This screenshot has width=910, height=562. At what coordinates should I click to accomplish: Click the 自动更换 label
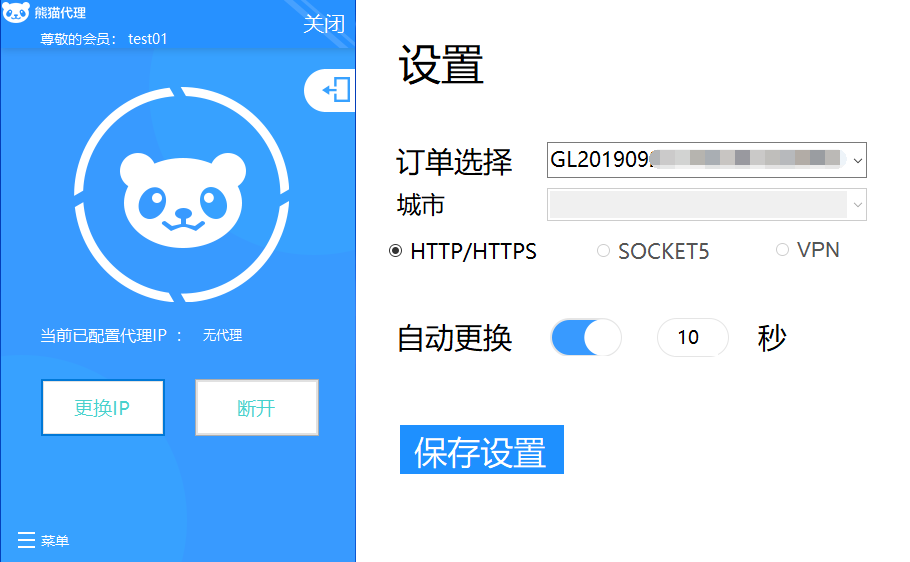454,338
